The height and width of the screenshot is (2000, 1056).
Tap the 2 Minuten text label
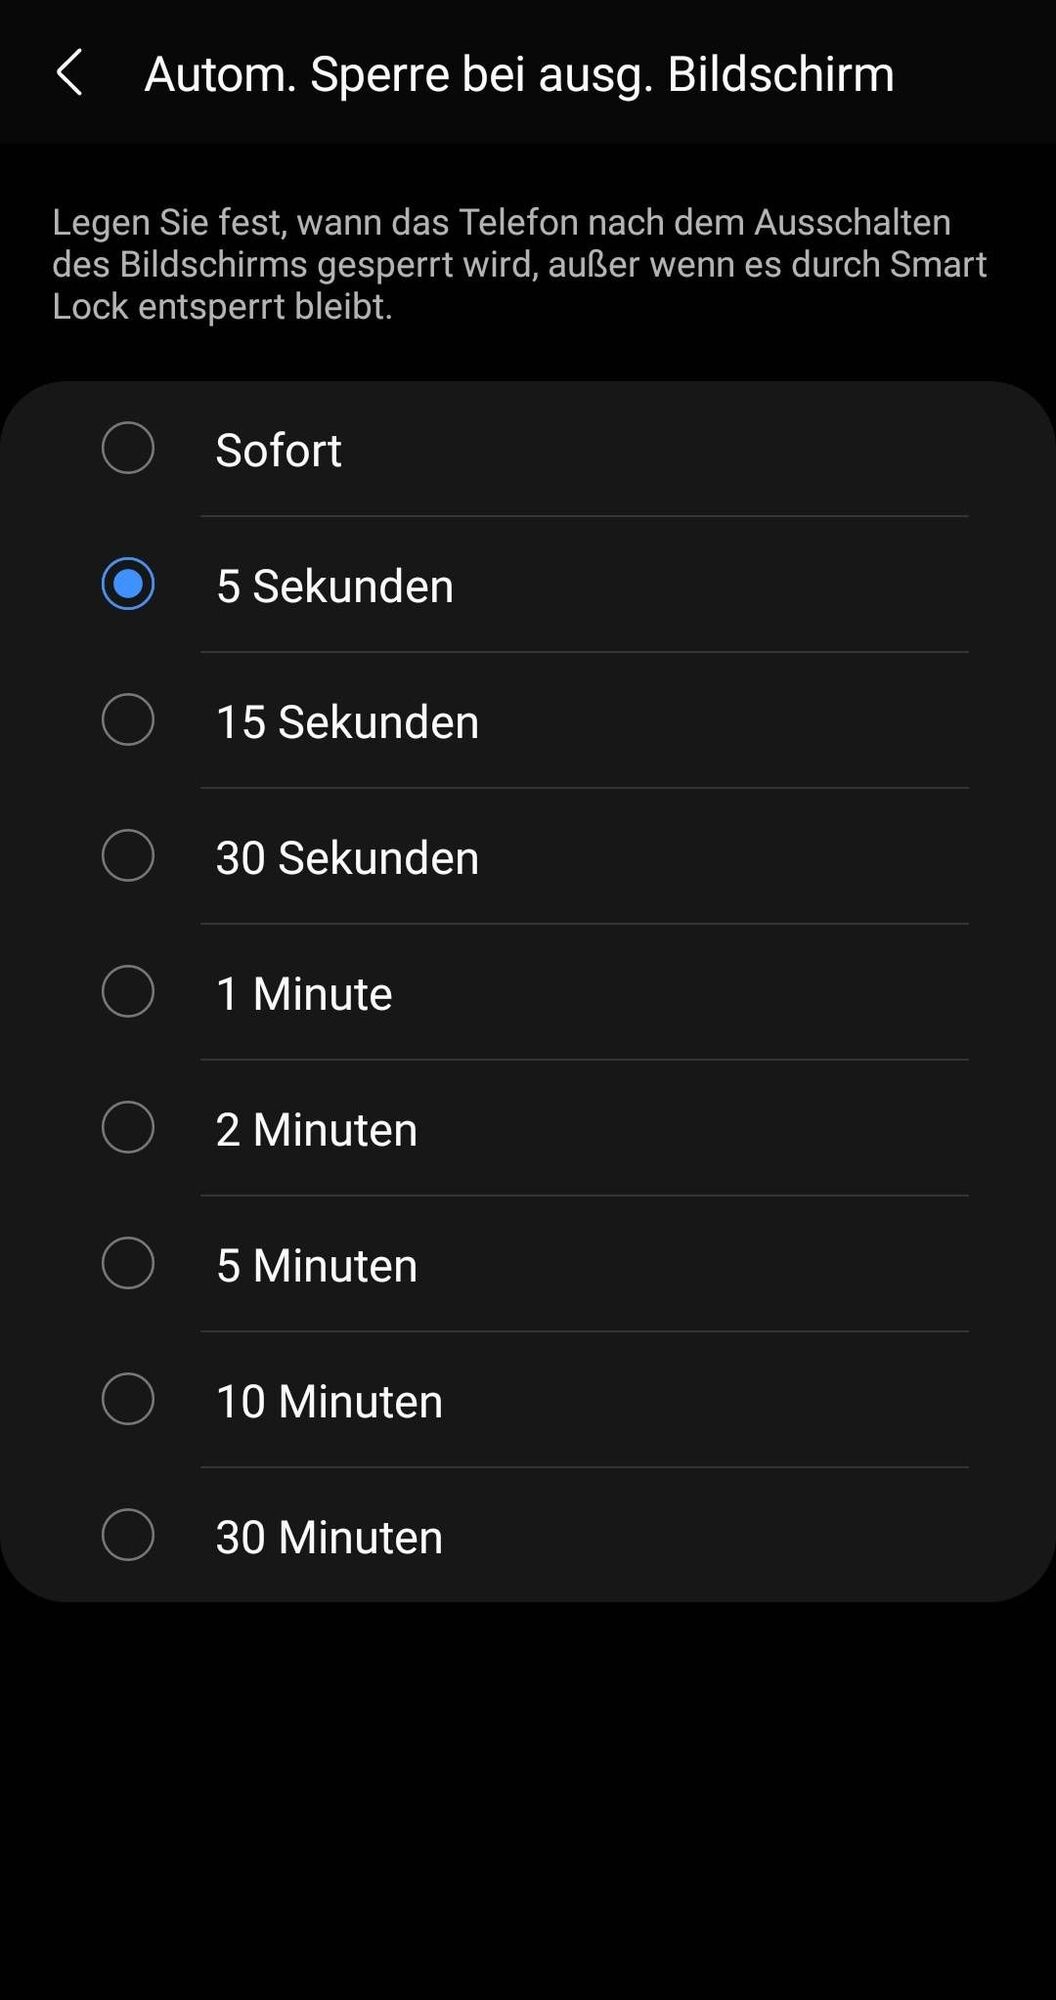pyautogui.click(x=316, y=1130)
